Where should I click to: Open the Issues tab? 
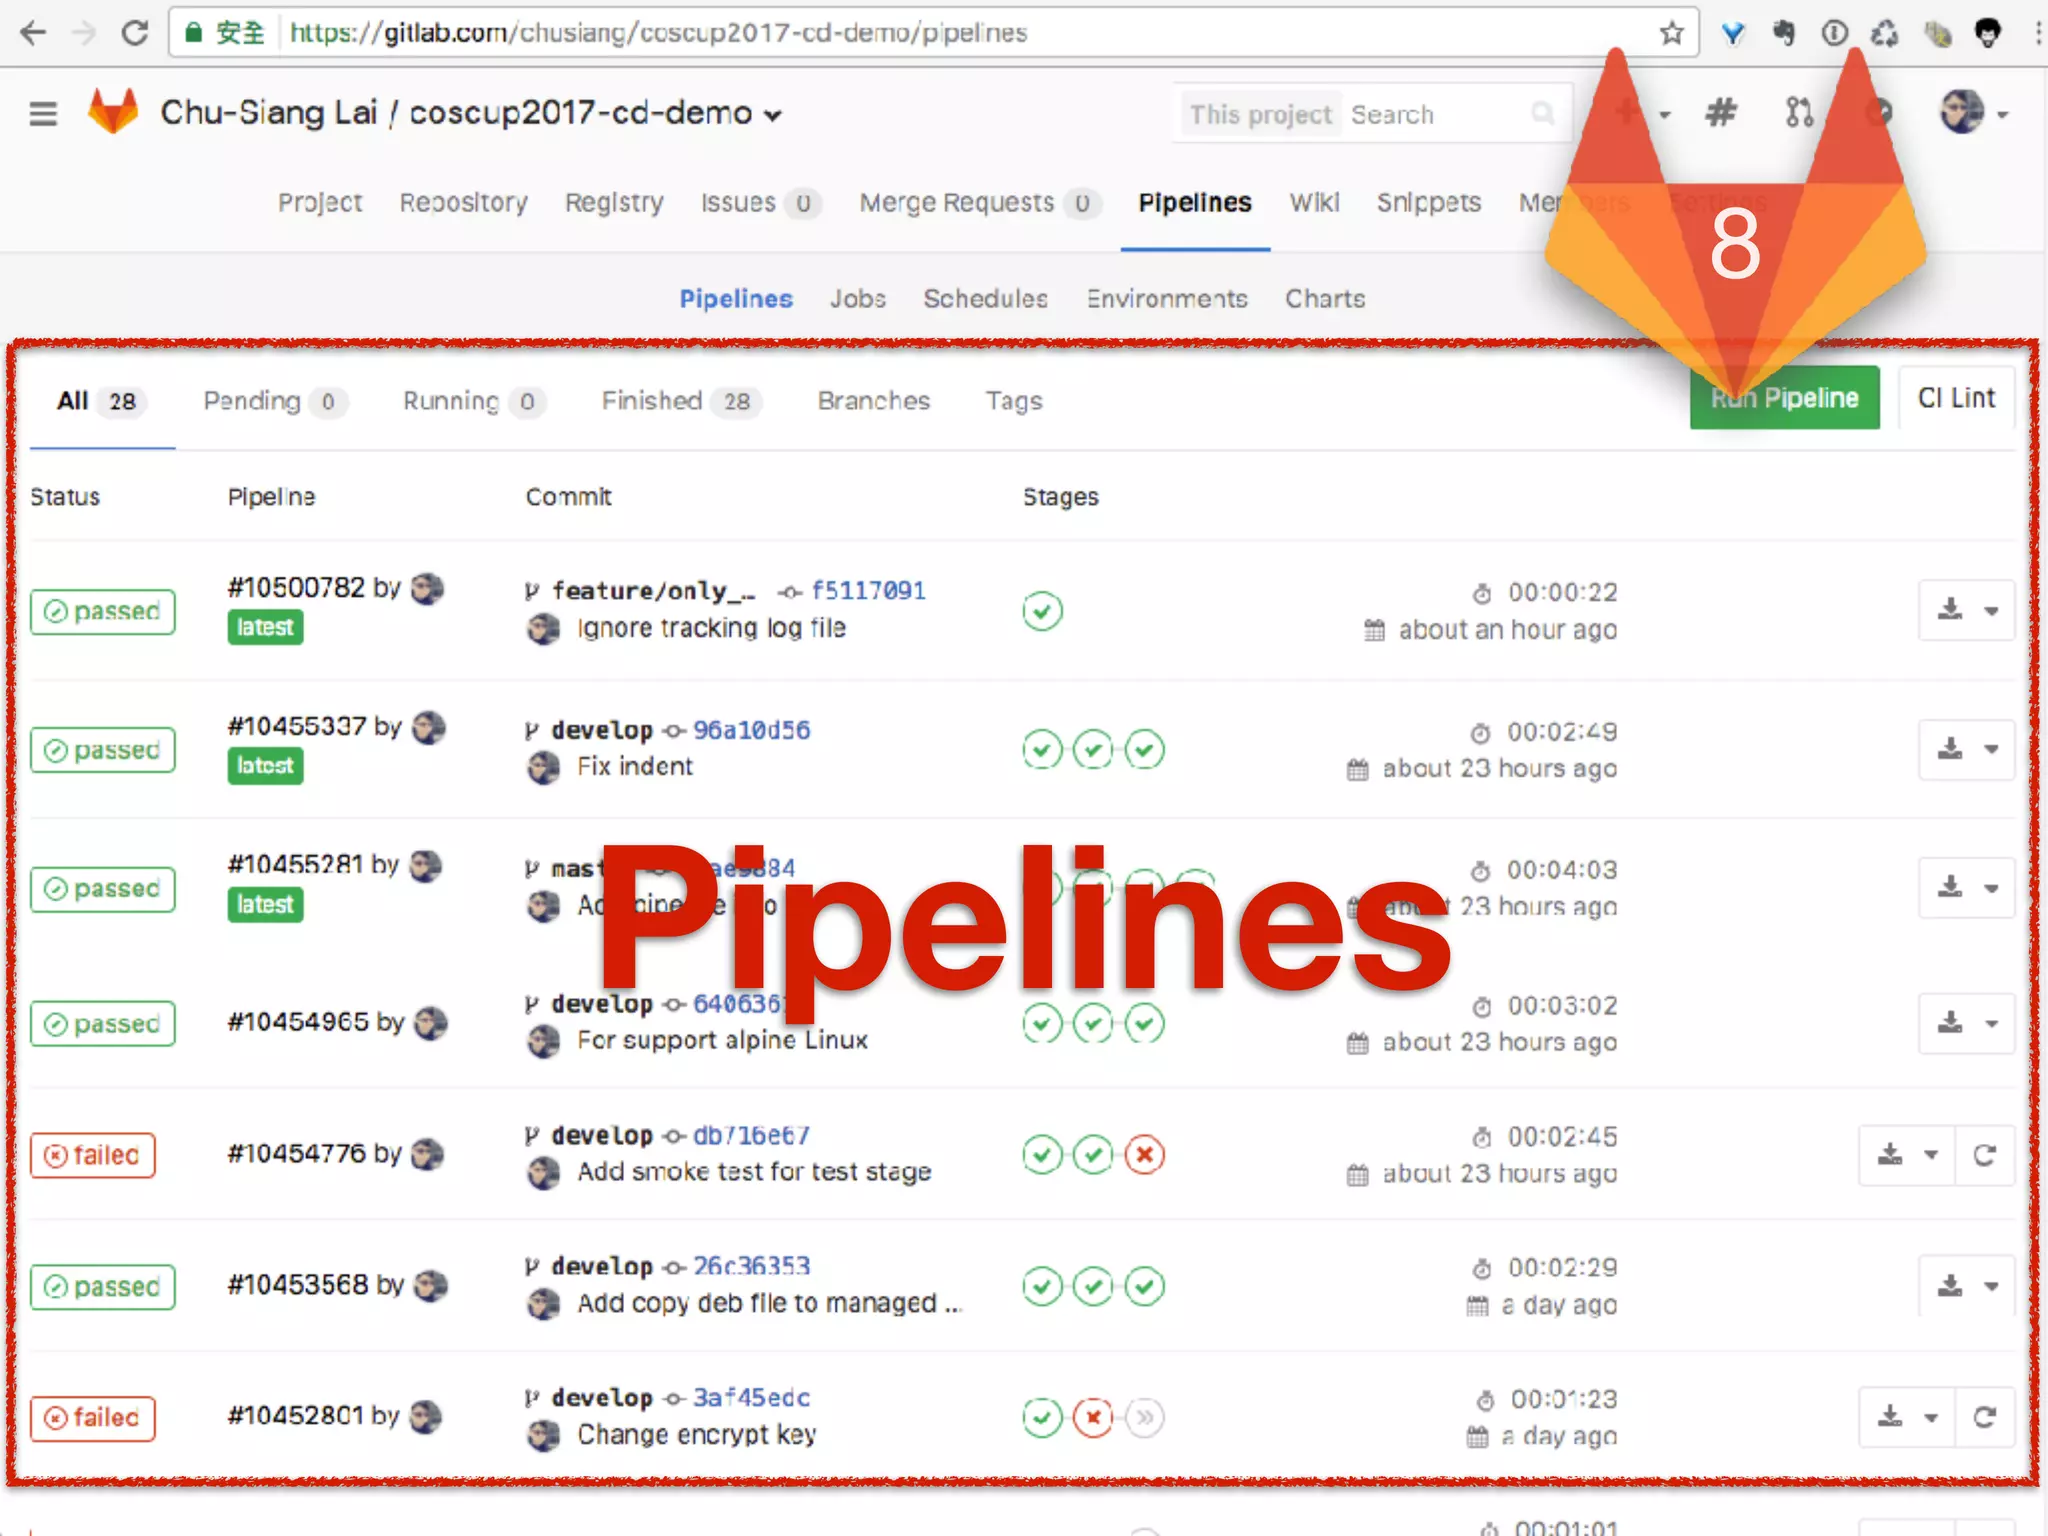coord(760,203)
